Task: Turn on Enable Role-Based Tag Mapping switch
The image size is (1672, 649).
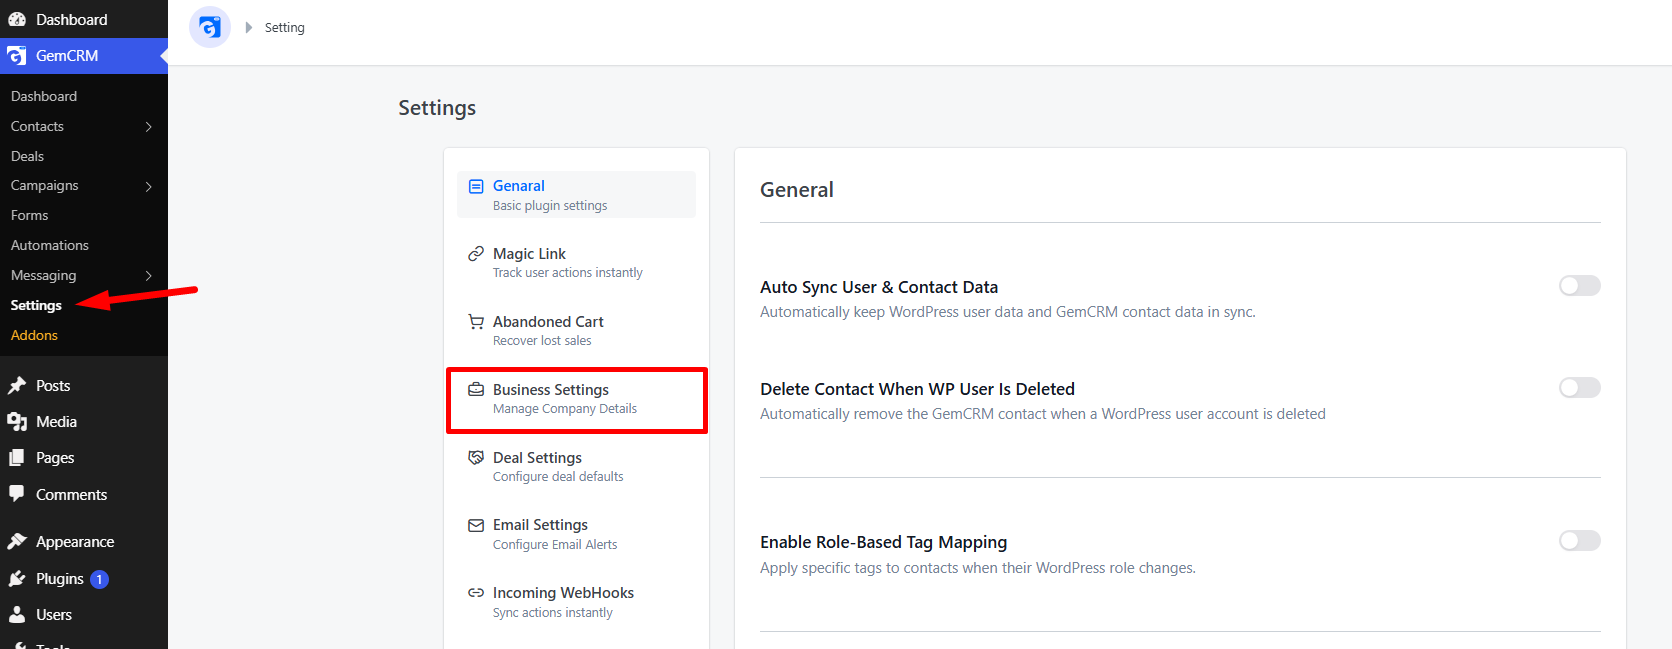Action: [1580, 541]
